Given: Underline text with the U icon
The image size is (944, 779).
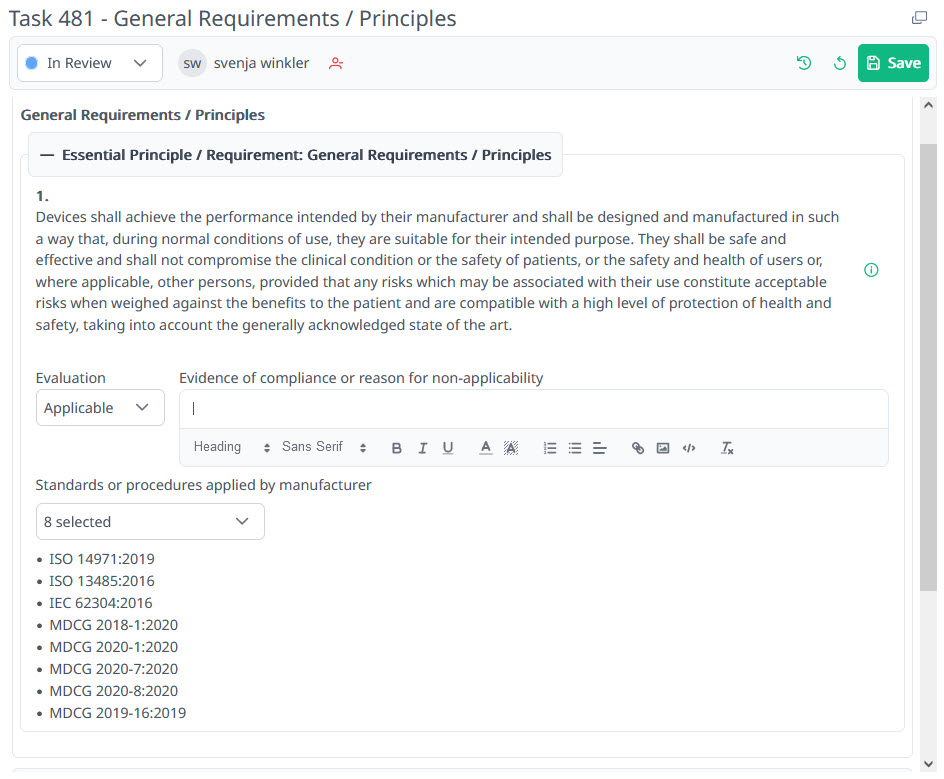Looking at the screenshot, I should (447, 448).
